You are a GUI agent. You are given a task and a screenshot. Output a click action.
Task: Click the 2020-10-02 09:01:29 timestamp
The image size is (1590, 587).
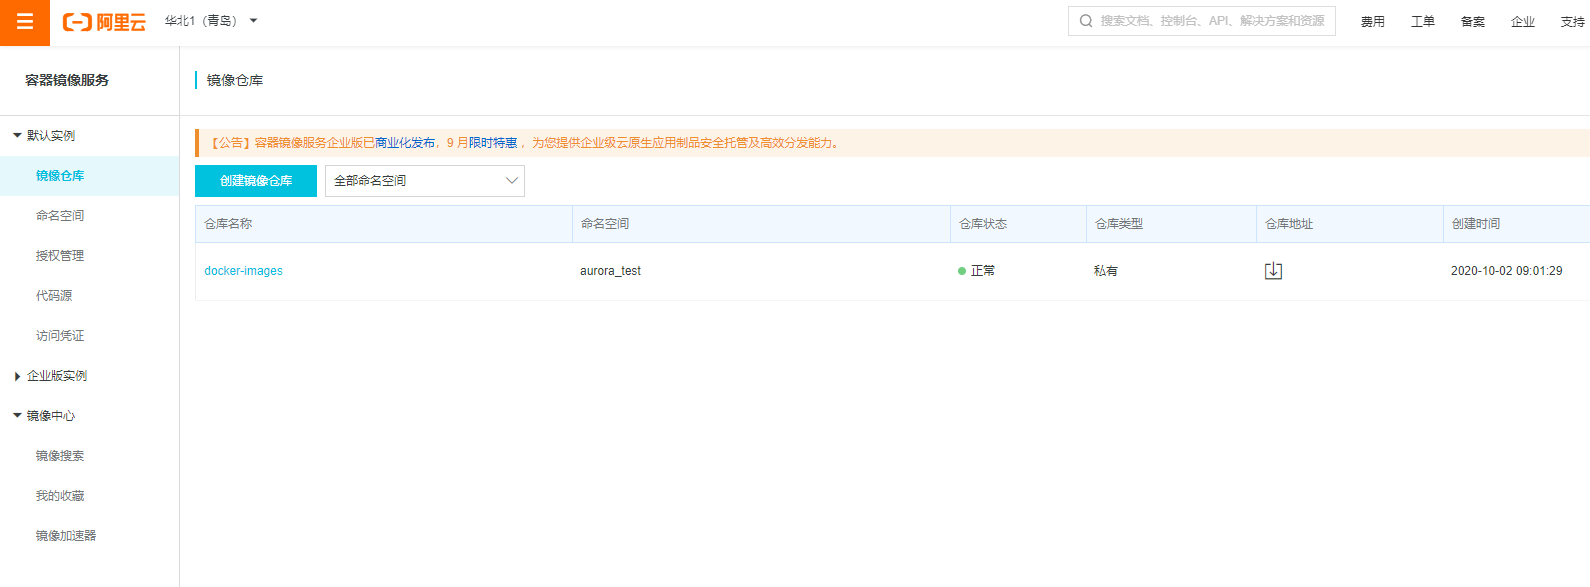click(1506, 271)
